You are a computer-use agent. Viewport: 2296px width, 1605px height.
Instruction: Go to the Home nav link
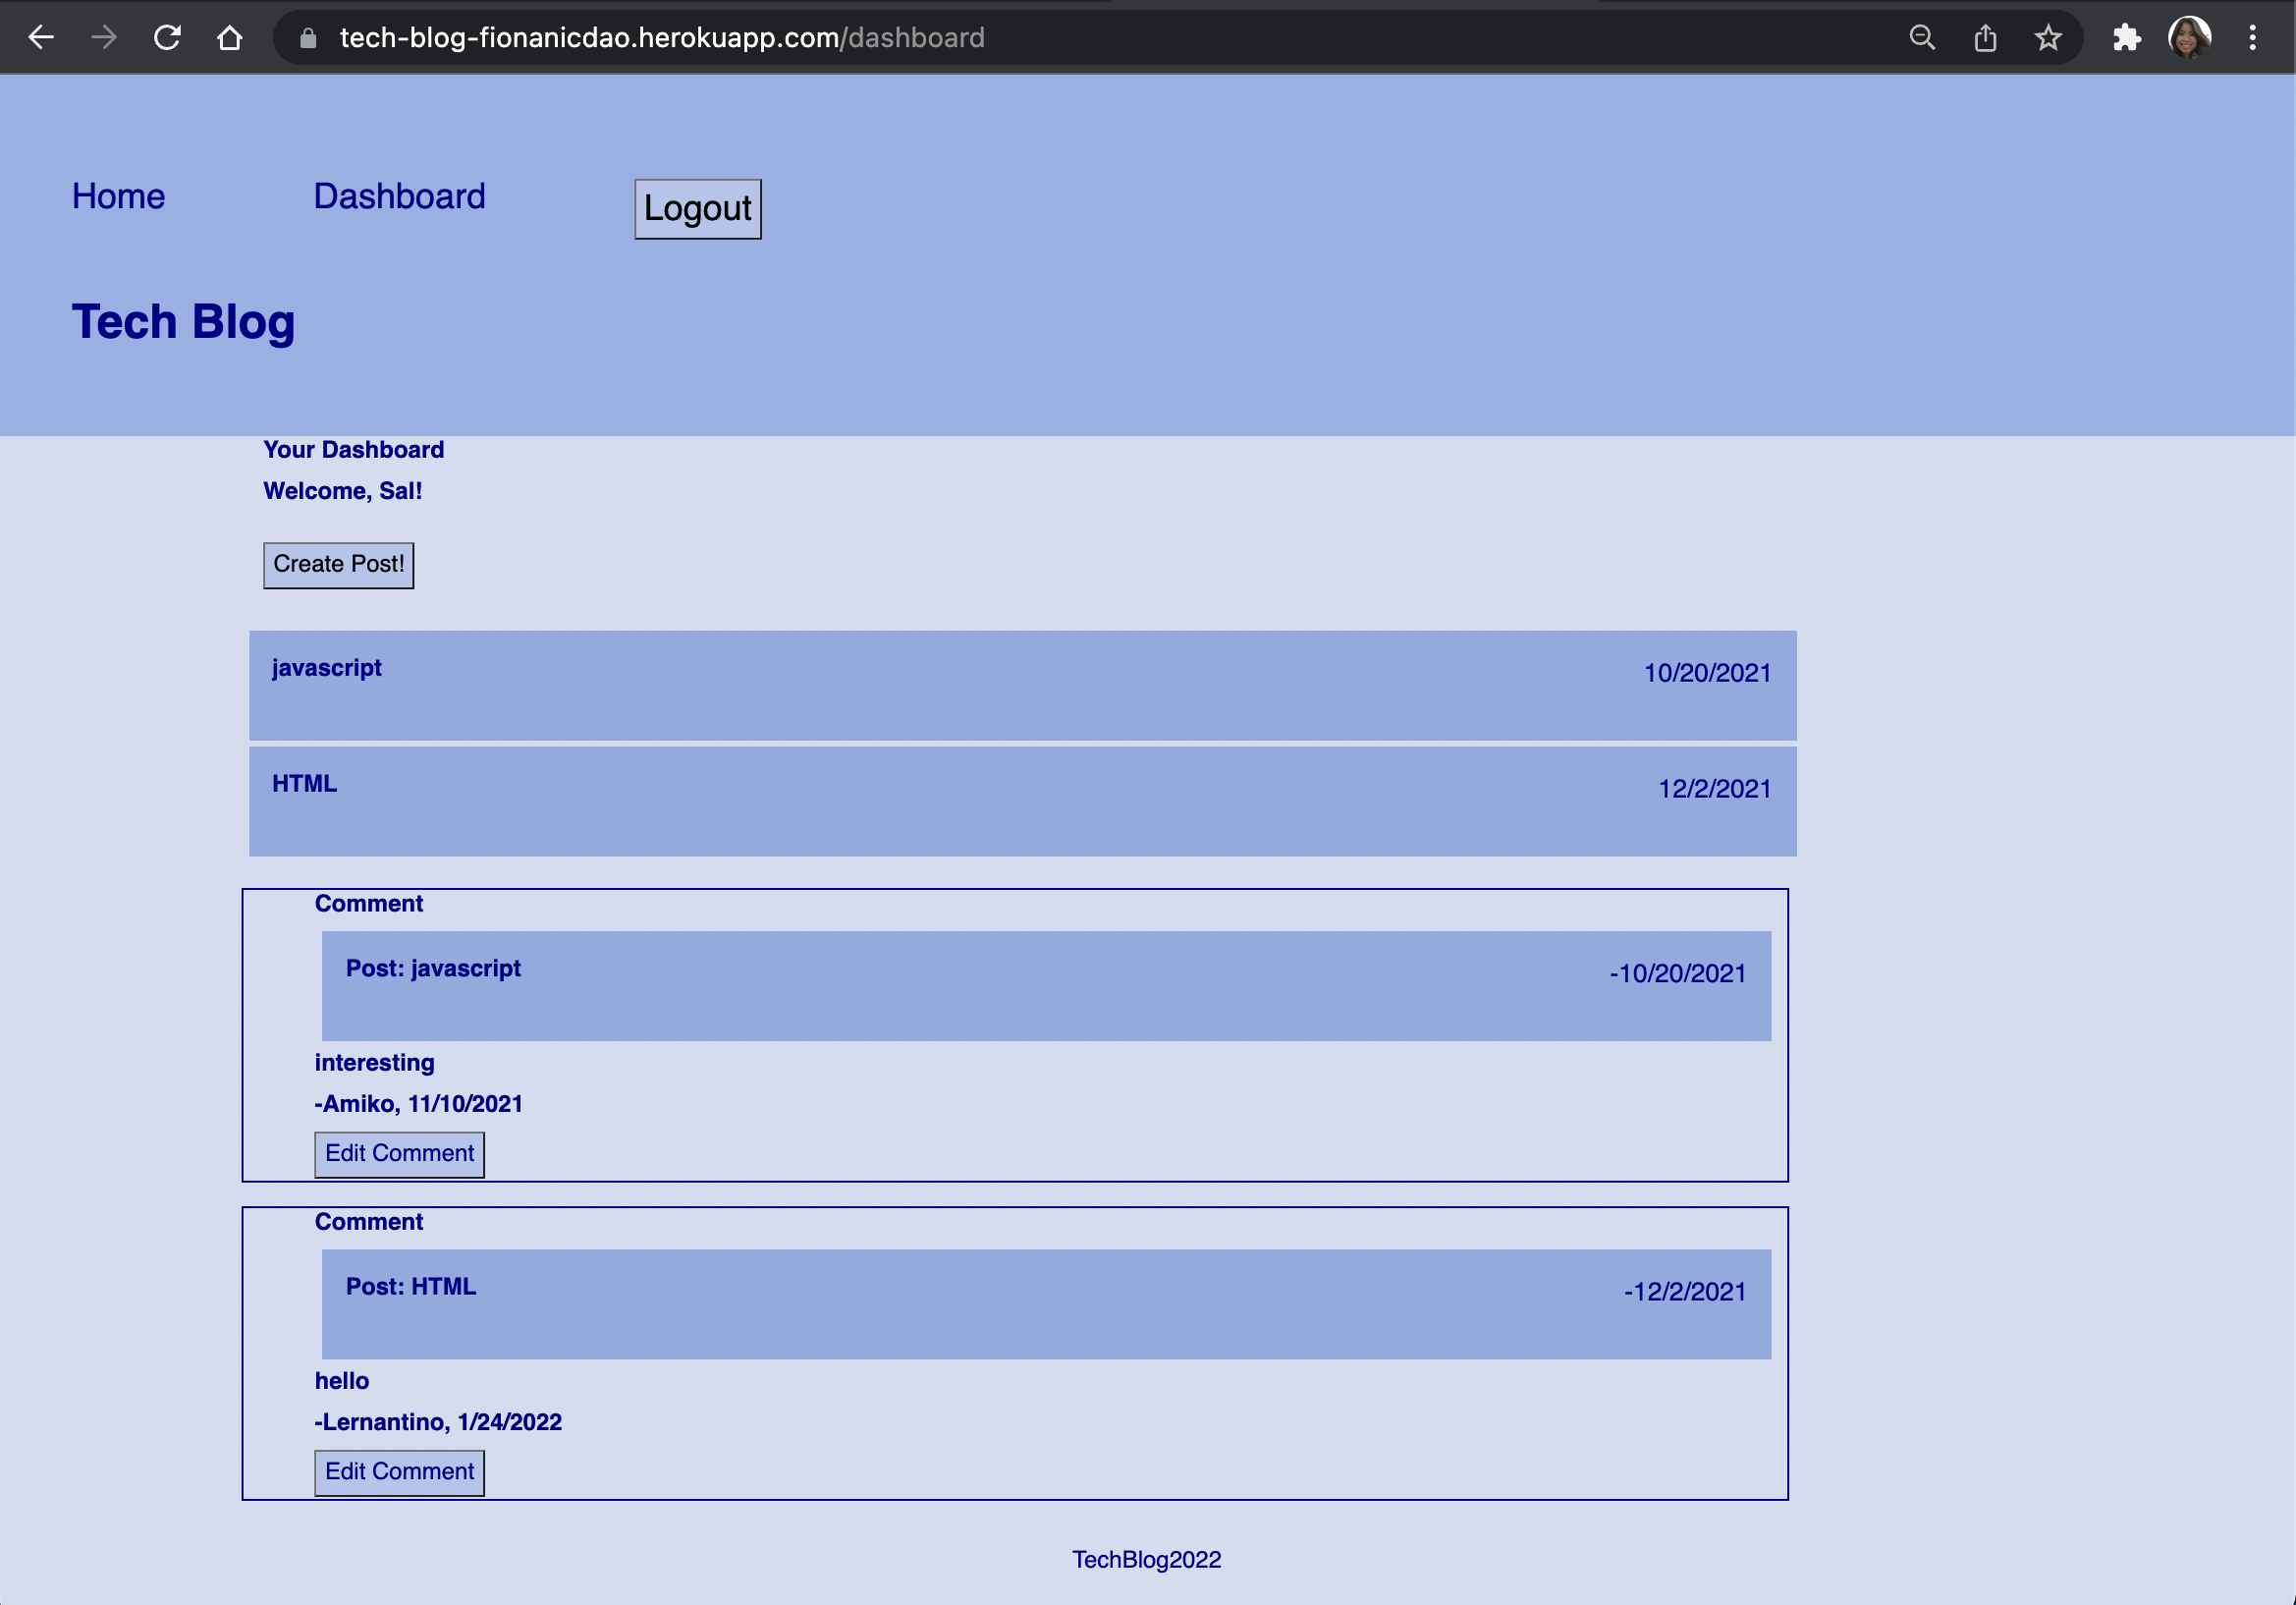pyautogui.click(x=118, y=196)
